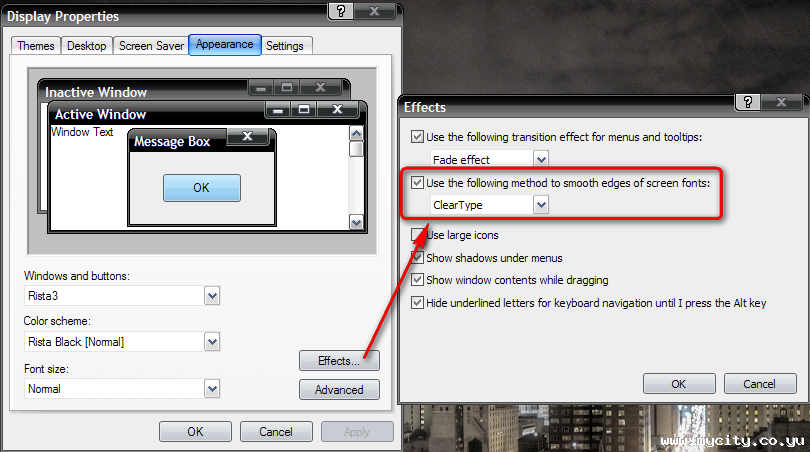Image resolution: width=810 pixels, height=452 pixels.
Task: Click the Effects dialog help question mark icon
Action: [x=747, y=102]
